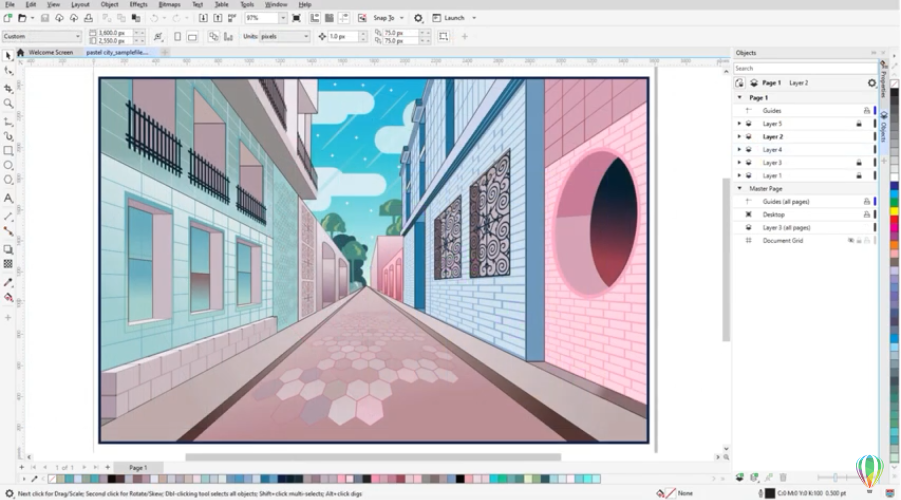This screenshot has height=500, width=901.
Task: Toggle the lock on Layer 1
Action: 859,176
